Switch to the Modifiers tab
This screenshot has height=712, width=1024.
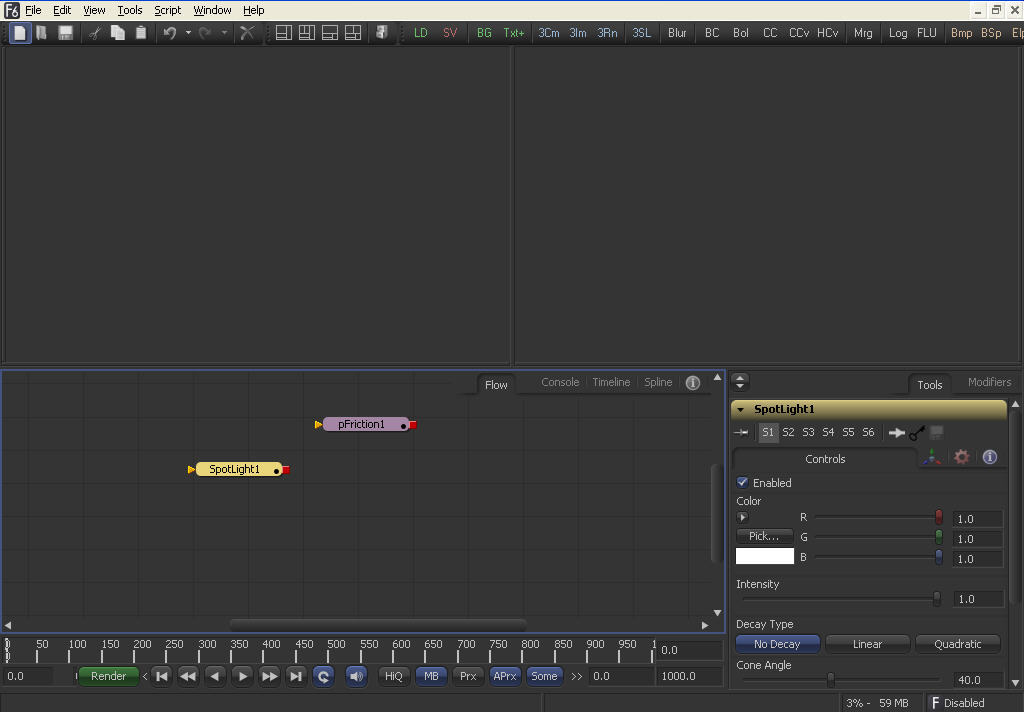(989, 382)
